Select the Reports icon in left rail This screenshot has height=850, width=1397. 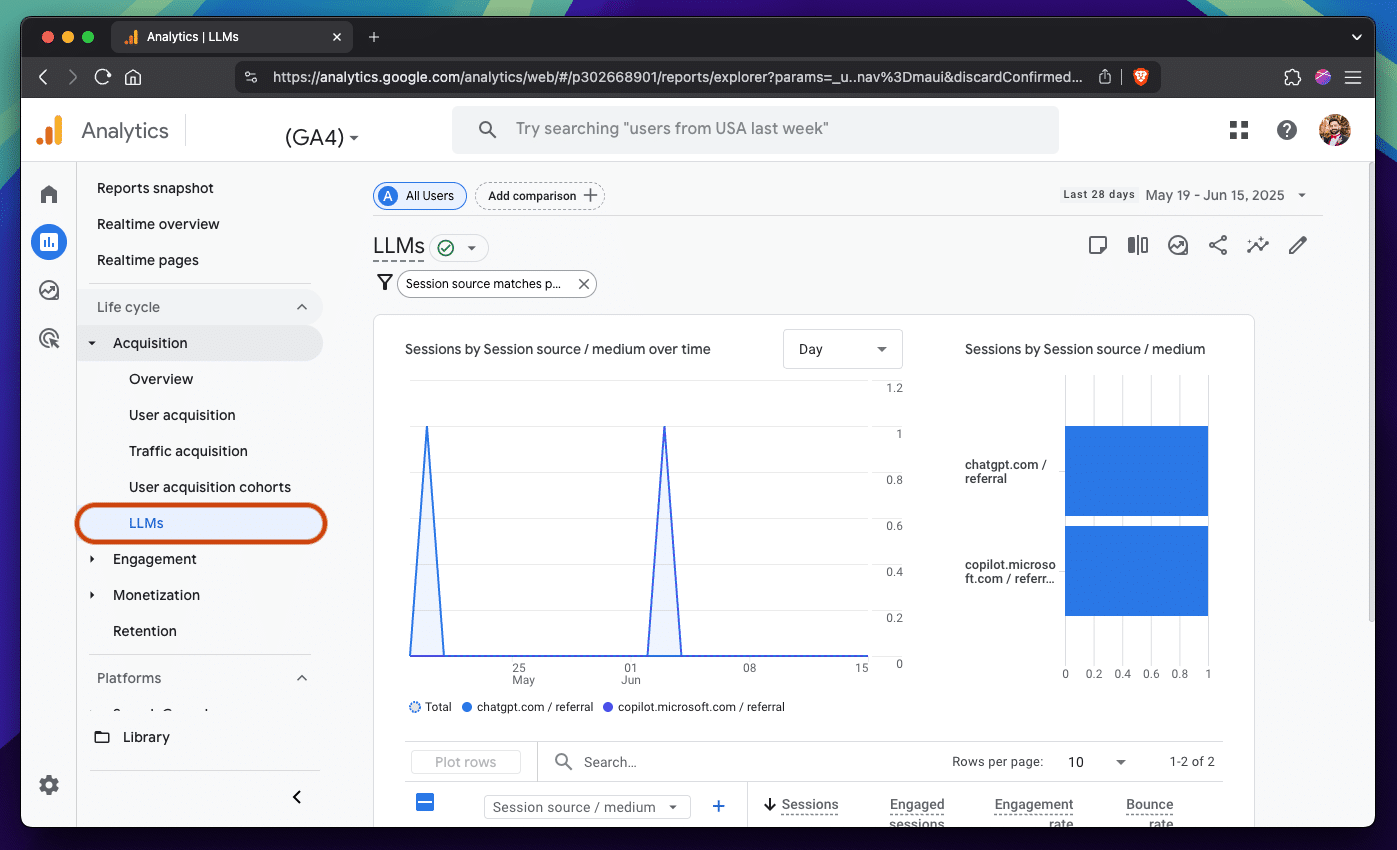point(49,241)
